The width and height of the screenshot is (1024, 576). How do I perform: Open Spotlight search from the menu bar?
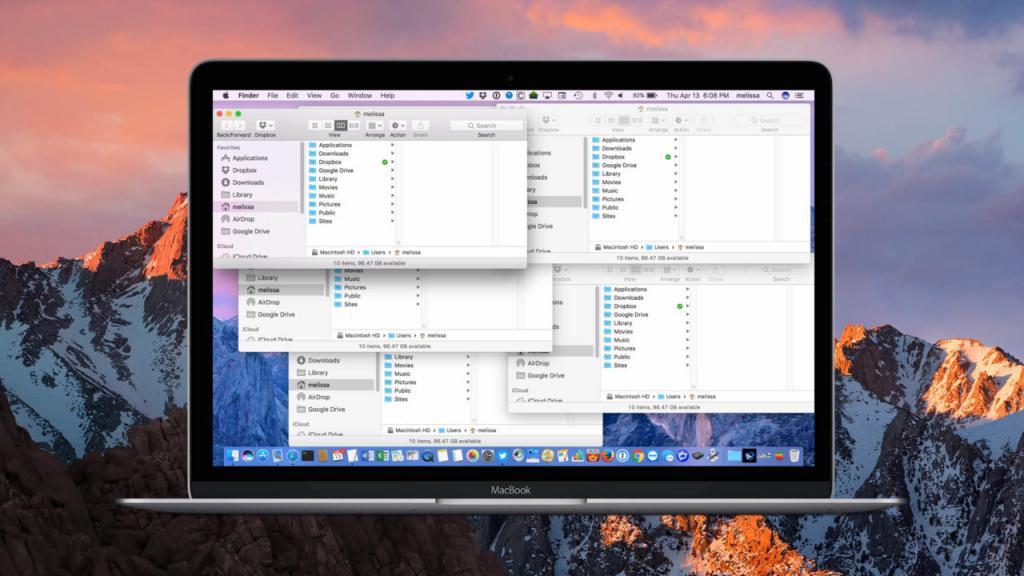coord(770,95)
